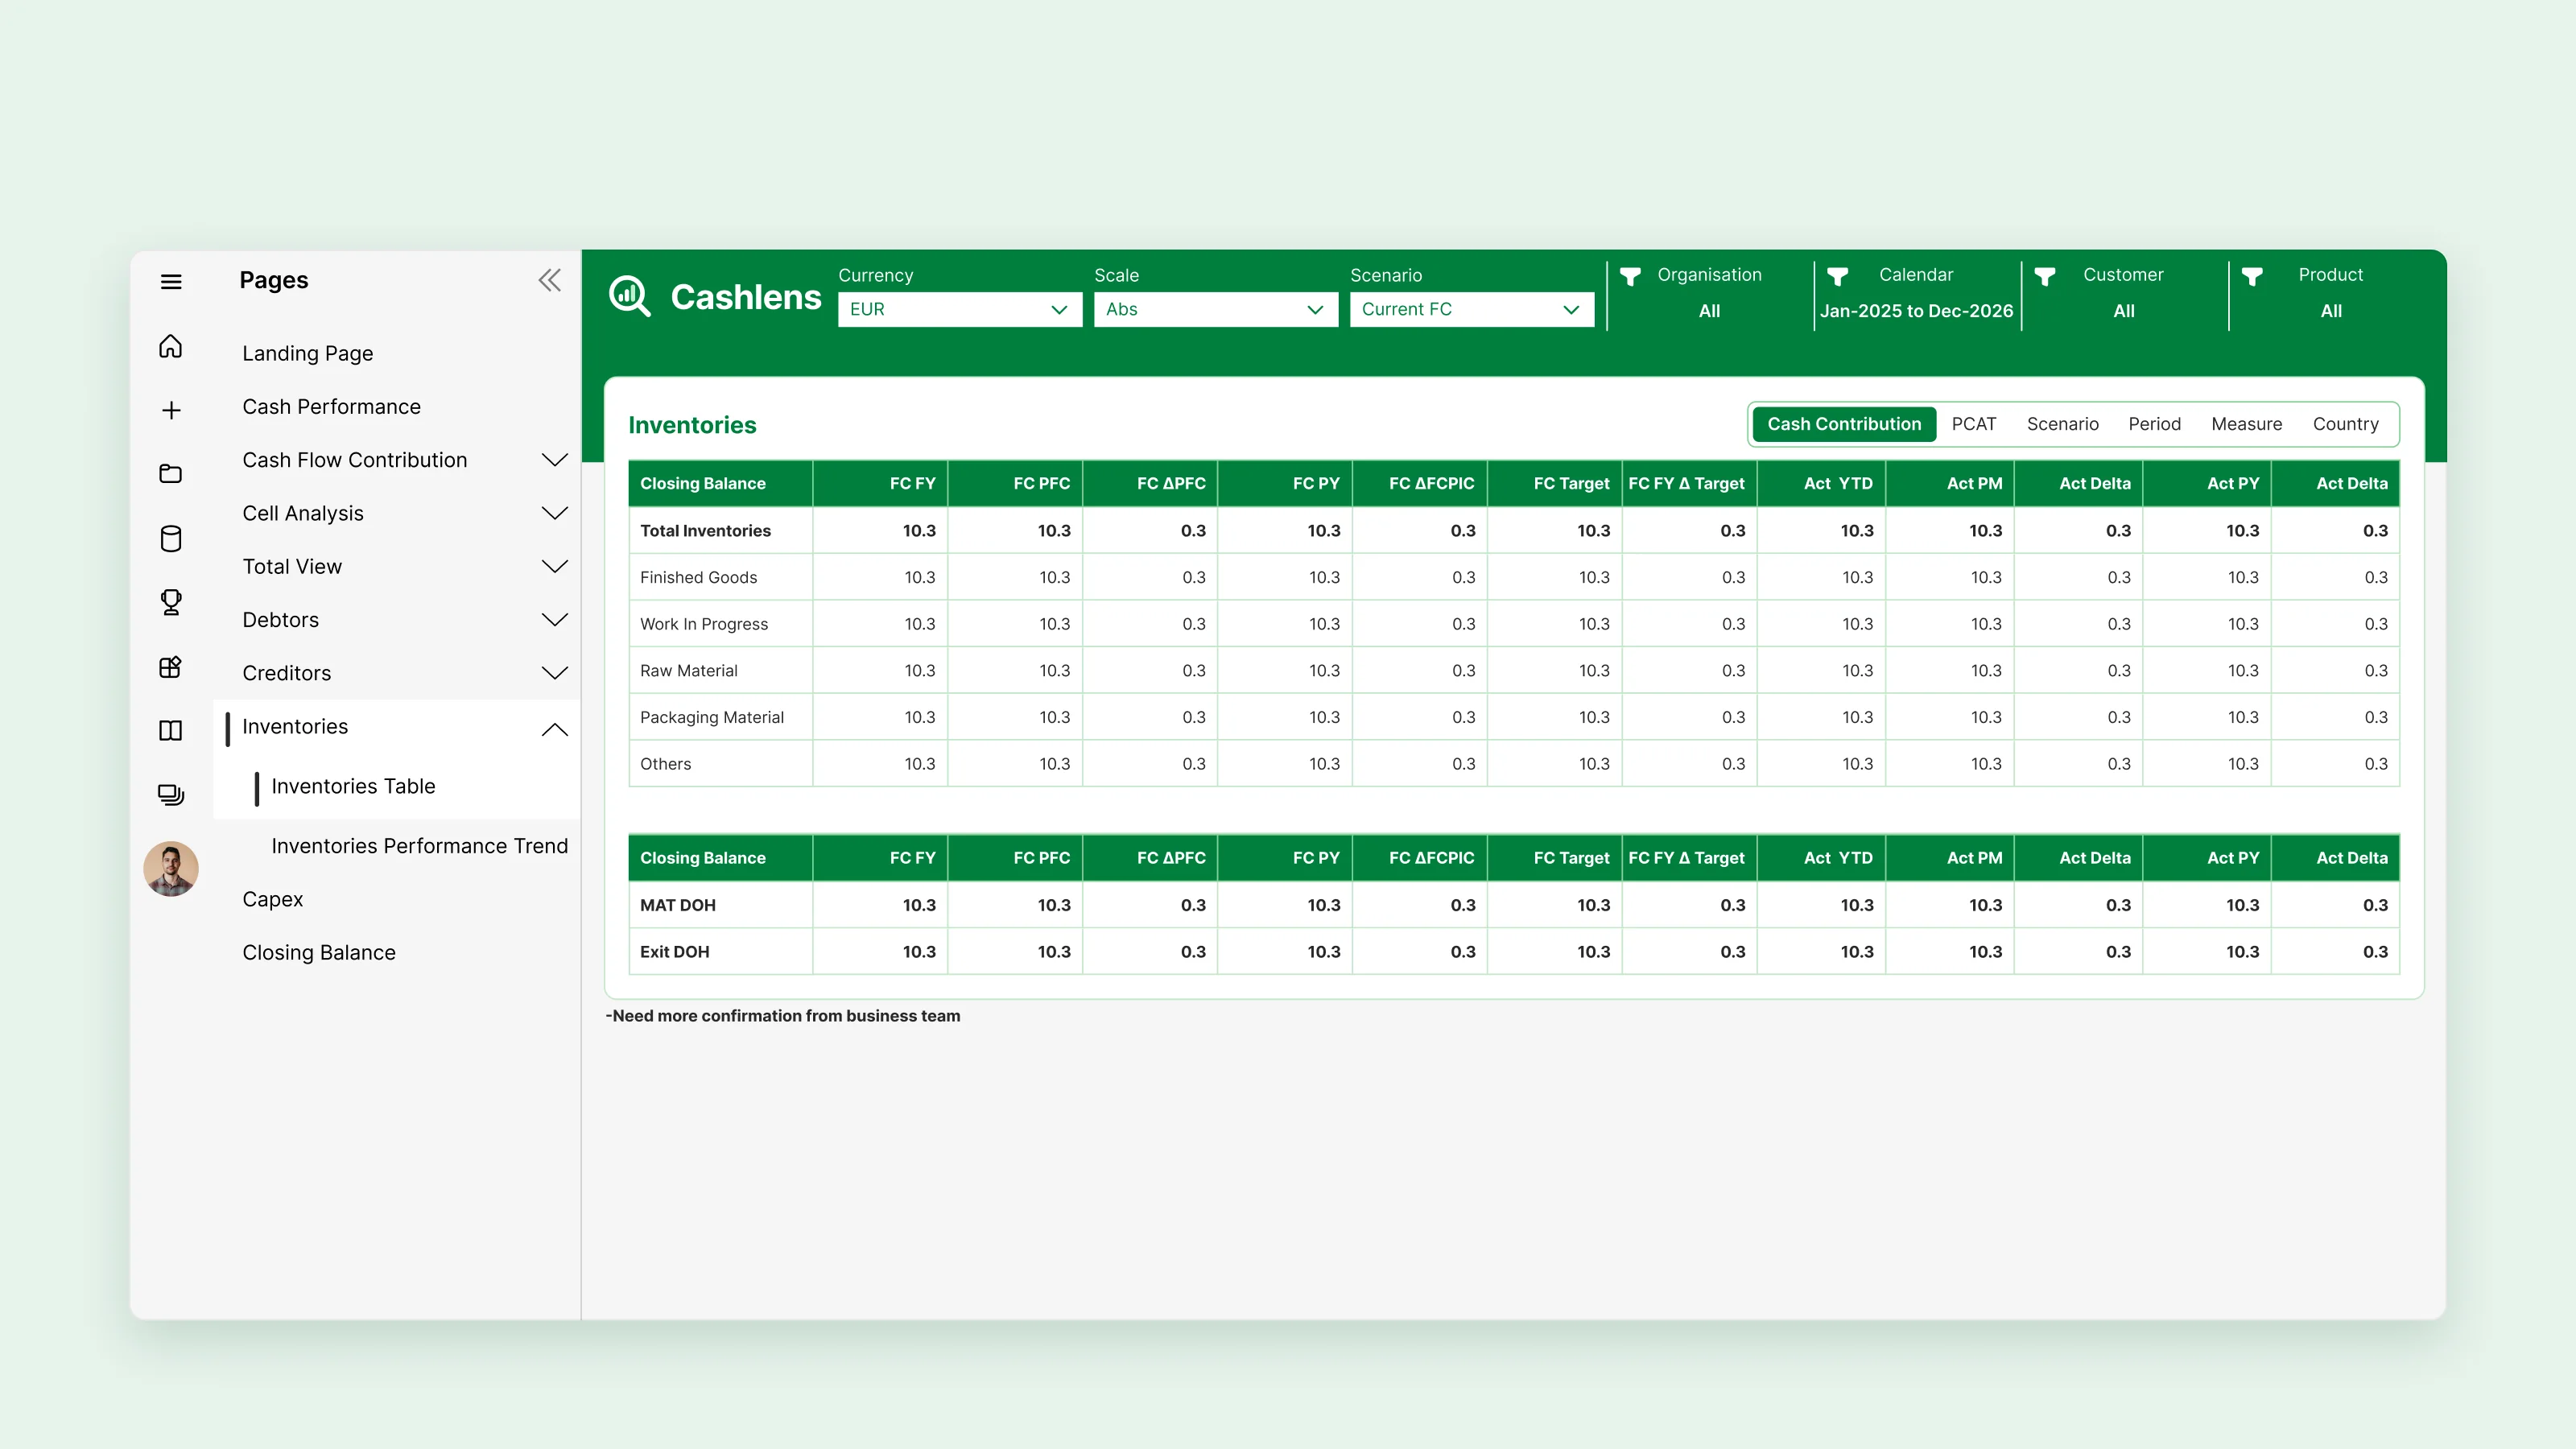Click the stacked screens icon in sidebar
This screenshot has height=1449, width=2576.
[x=171, y=795]
